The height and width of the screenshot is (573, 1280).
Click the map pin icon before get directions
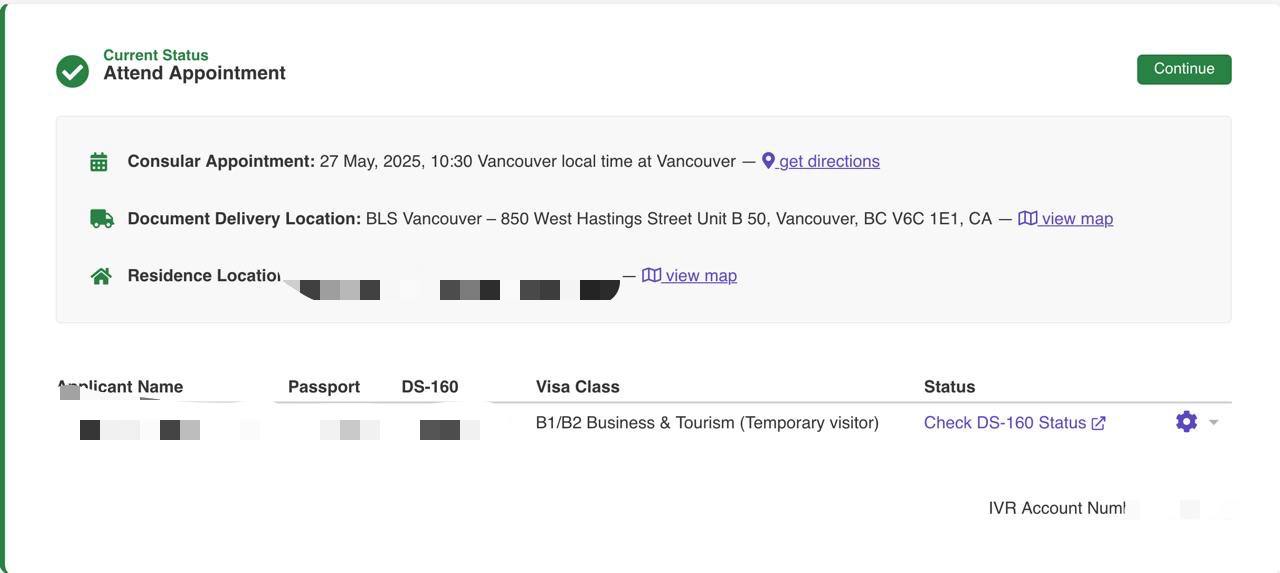pyautogui.click(x=768, y=161)
